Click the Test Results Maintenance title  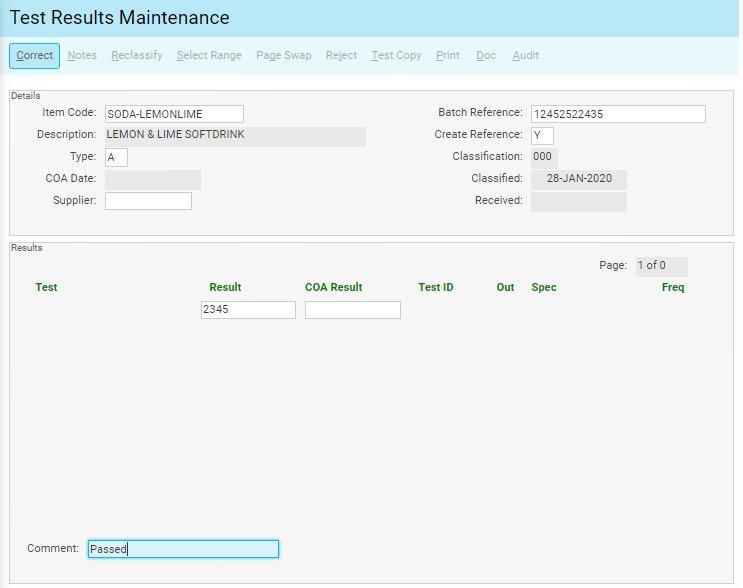point(119,18)
